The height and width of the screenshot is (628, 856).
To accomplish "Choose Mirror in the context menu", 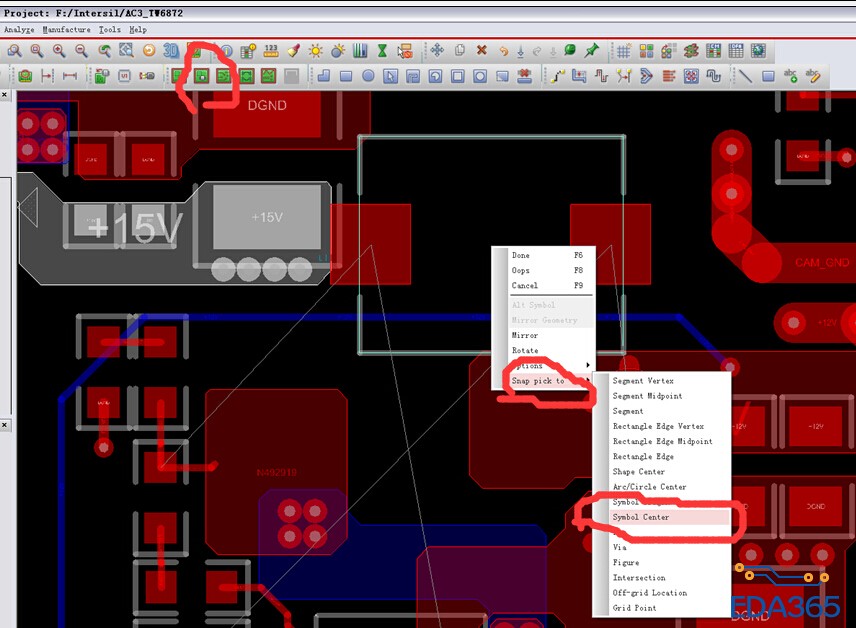I will click(548, 335).
